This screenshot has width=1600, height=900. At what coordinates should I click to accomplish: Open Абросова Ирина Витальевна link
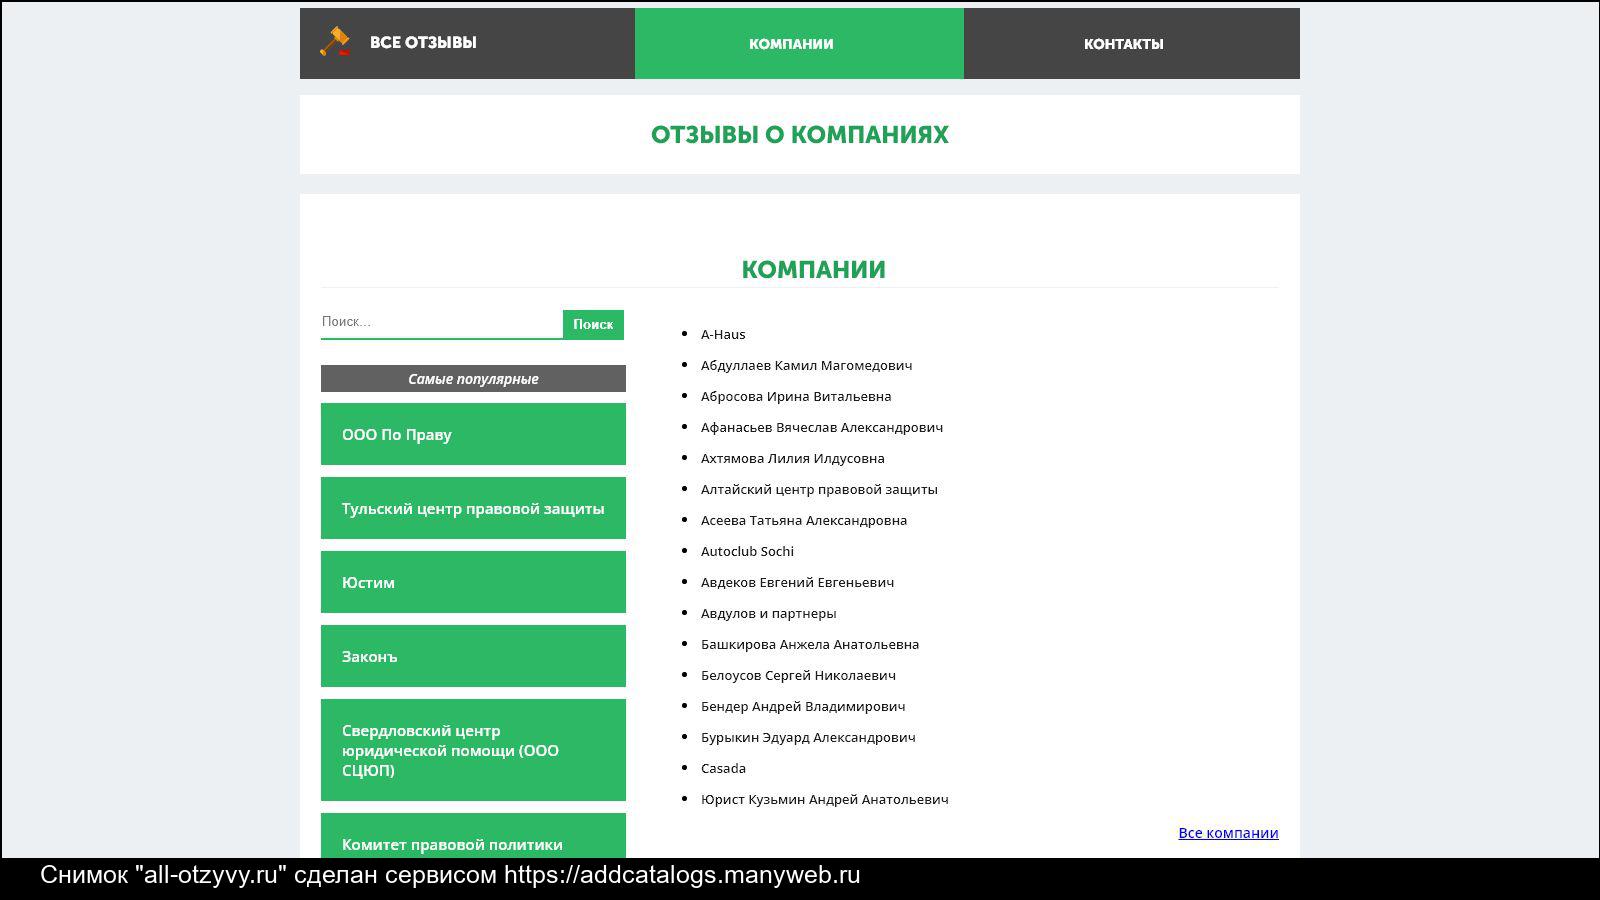pos(796,396)
